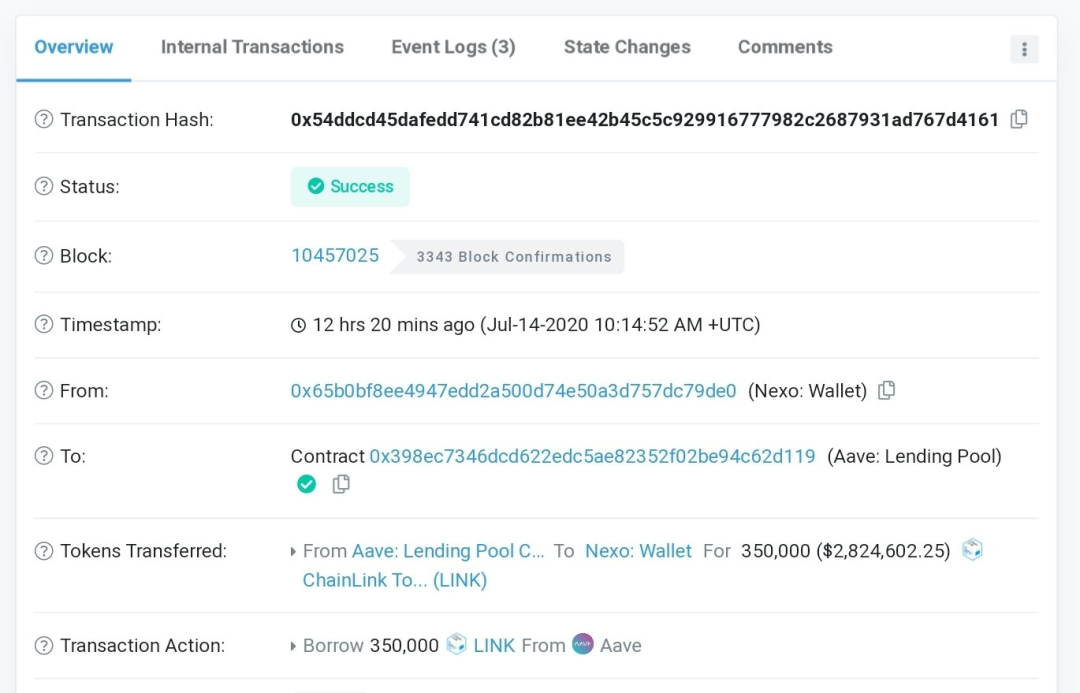The width and height of the screenshot is (1080, 693).
Task: Expand the Transaction Action entry arrow
Action: [x=292, y=645]
